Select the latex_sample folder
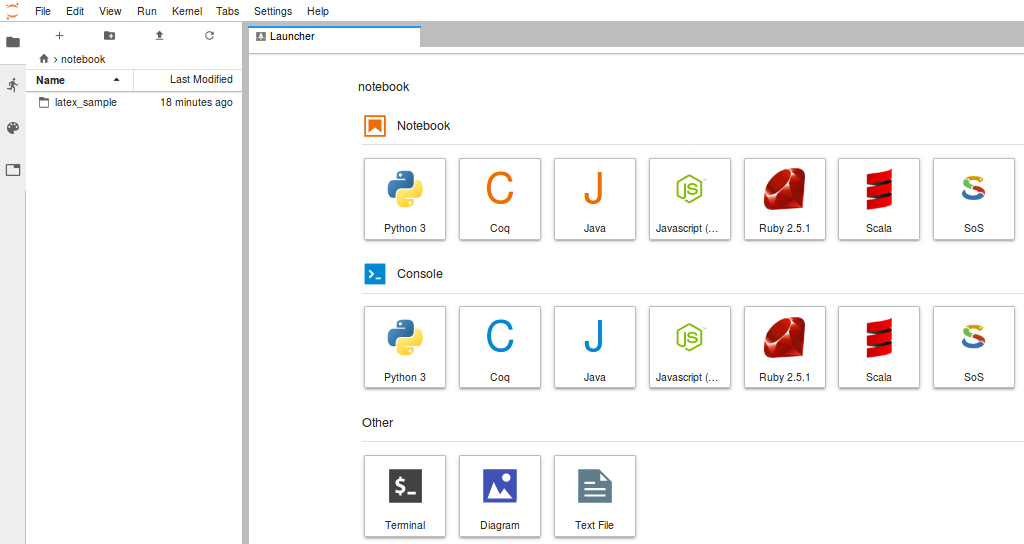 point(134,103)
